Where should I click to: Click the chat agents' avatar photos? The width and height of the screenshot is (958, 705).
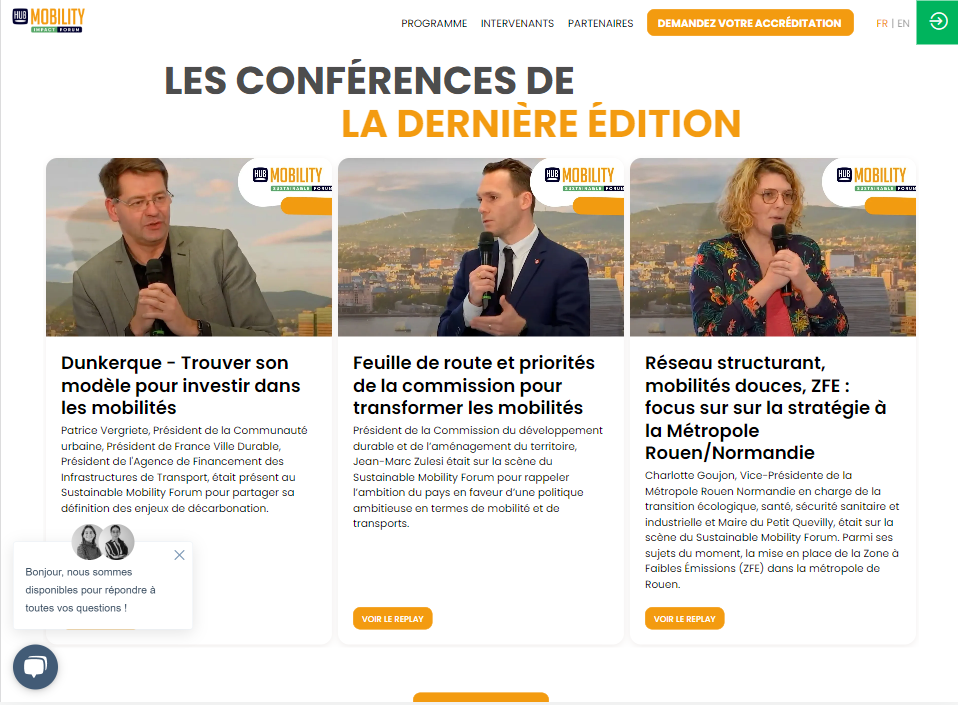pyautogui.click(x=103, y=541)
